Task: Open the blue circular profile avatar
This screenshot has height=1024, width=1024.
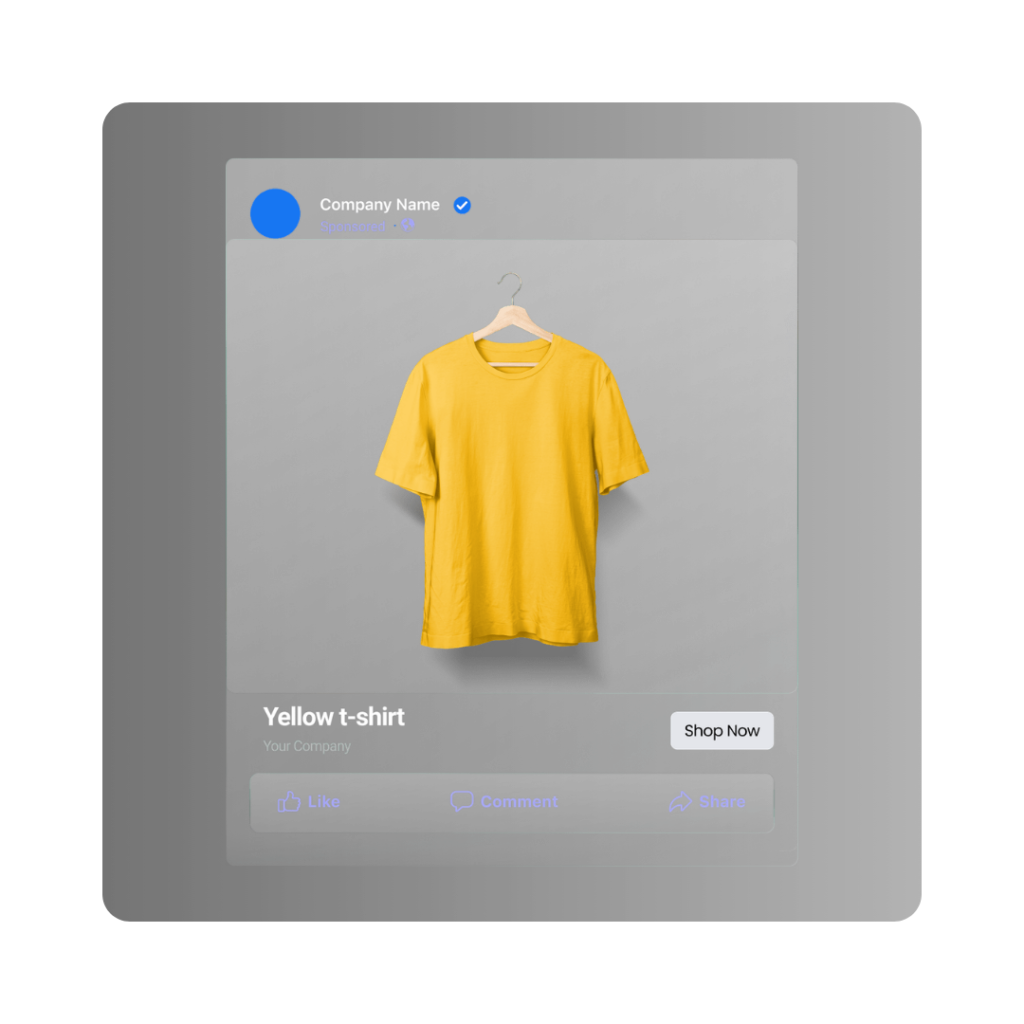Action: coord(275,213)
